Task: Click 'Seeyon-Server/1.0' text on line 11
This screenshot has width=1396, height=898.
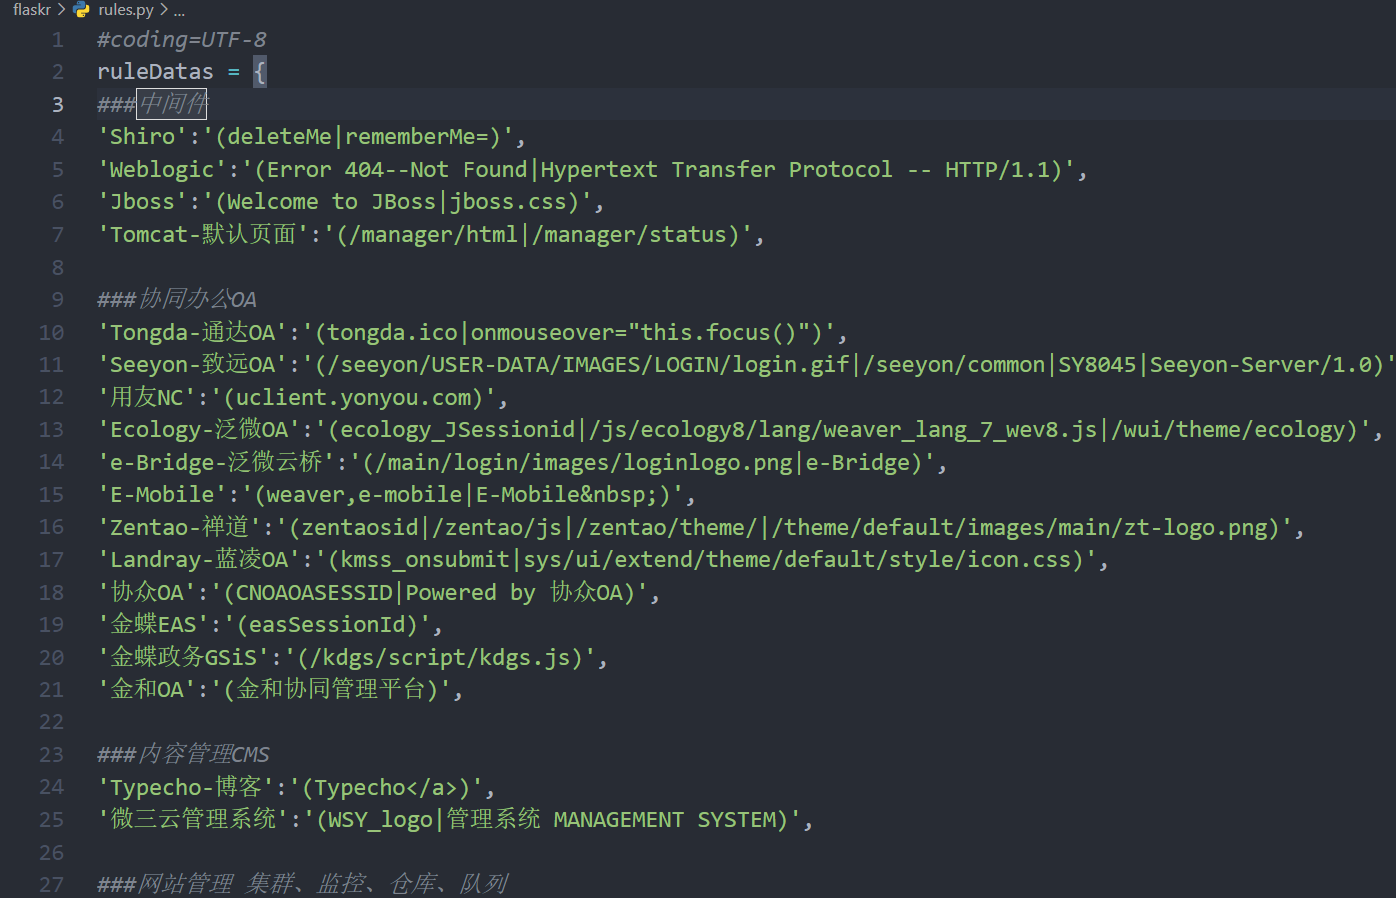Action: [1260, 365]
